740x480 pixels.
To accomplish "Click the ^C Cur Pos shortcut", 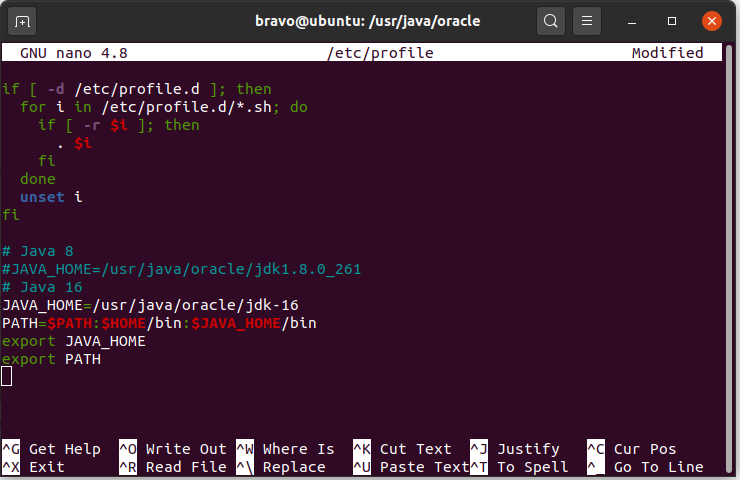I will (x=631, y=449).
